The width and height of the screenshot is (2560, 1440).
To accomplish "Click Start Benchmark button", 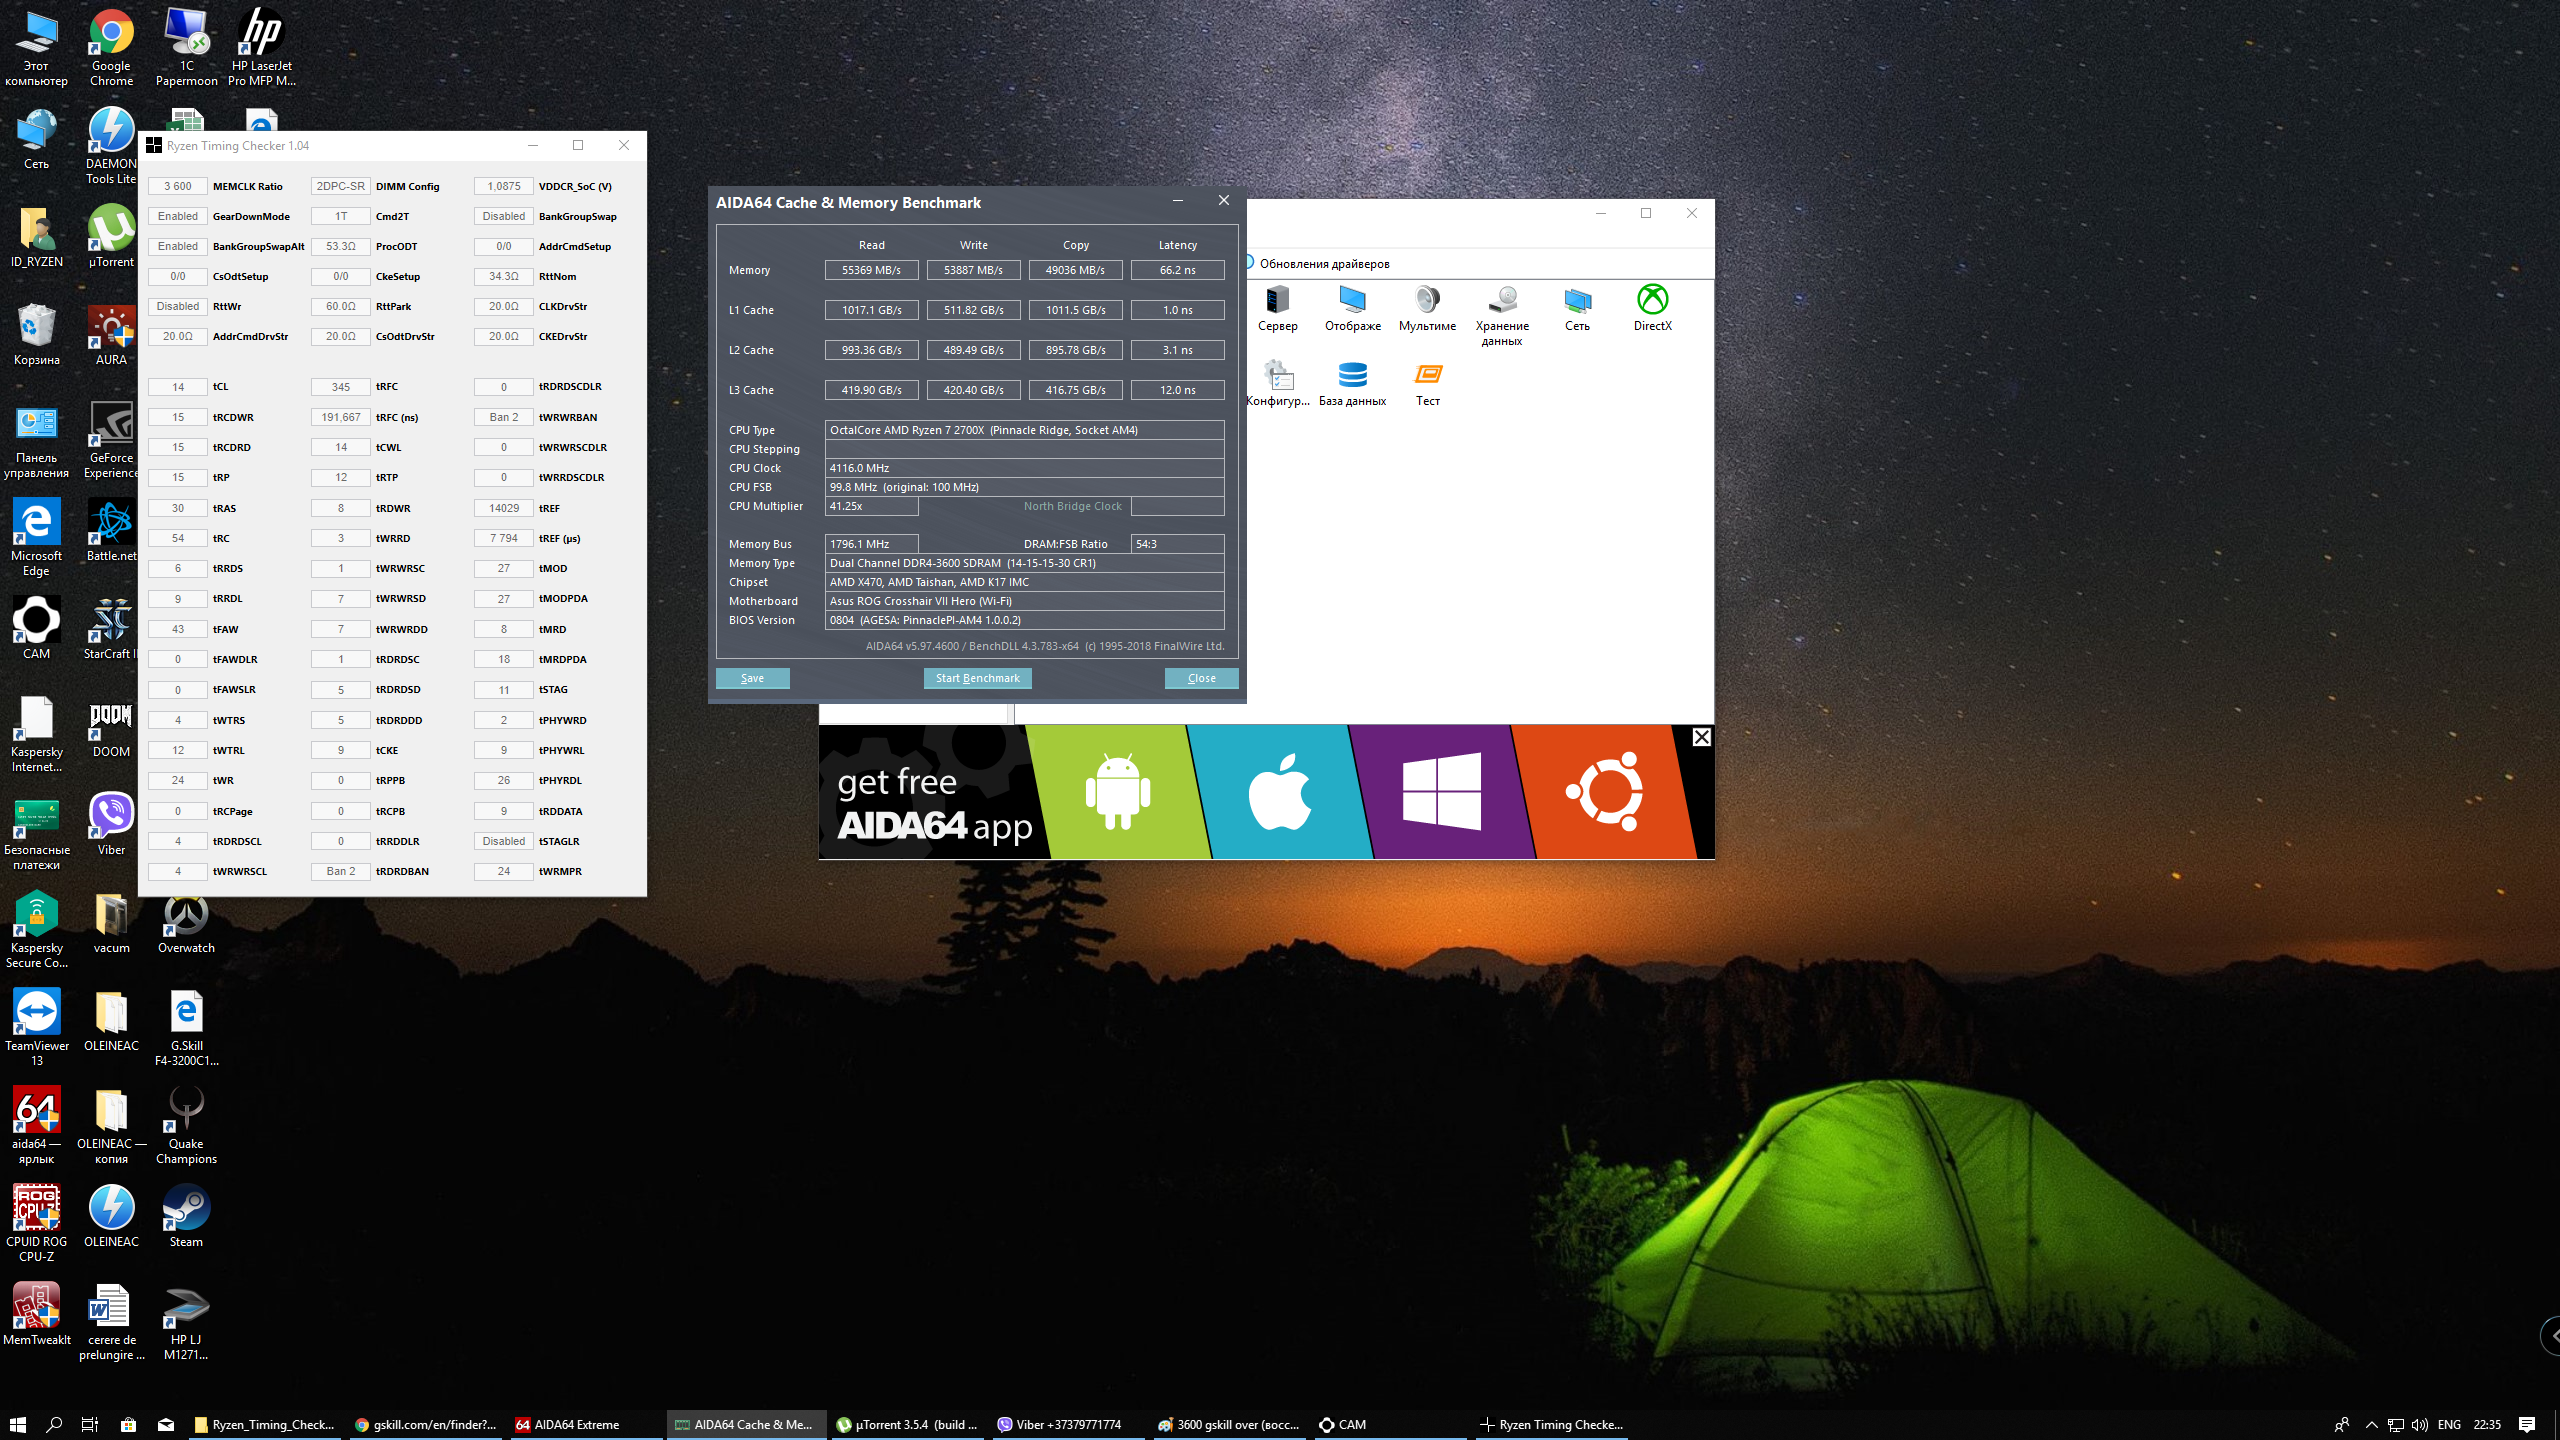I will (x=977, y=678).
